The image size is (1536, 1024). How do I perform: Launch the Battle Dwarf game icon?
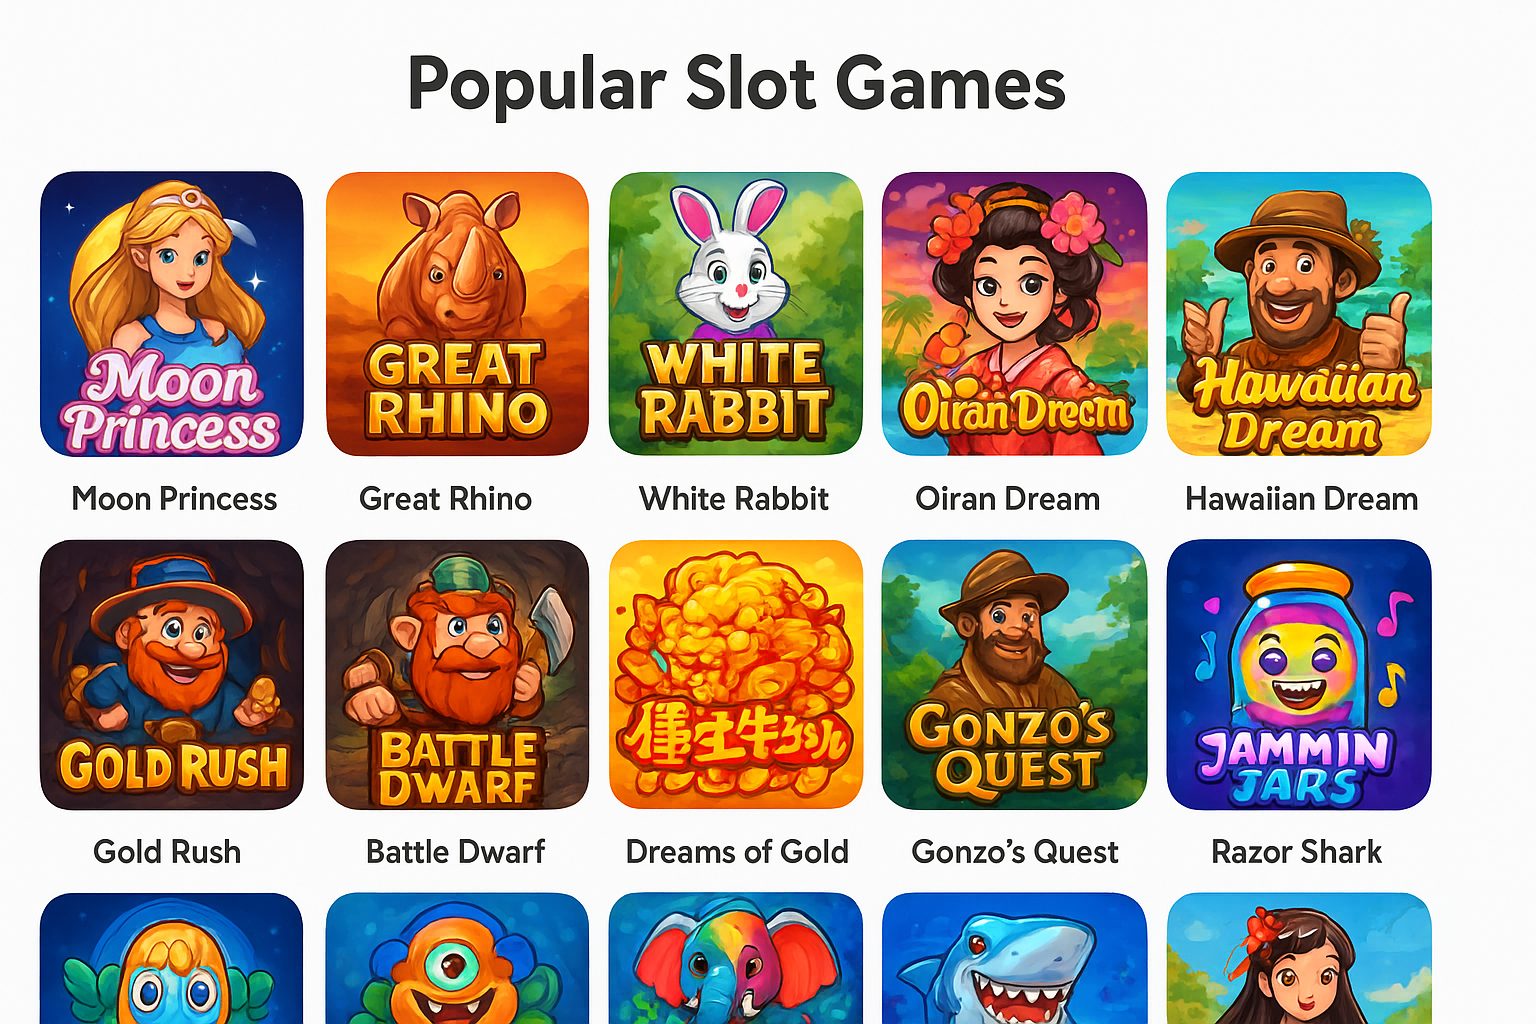point(457,675)
